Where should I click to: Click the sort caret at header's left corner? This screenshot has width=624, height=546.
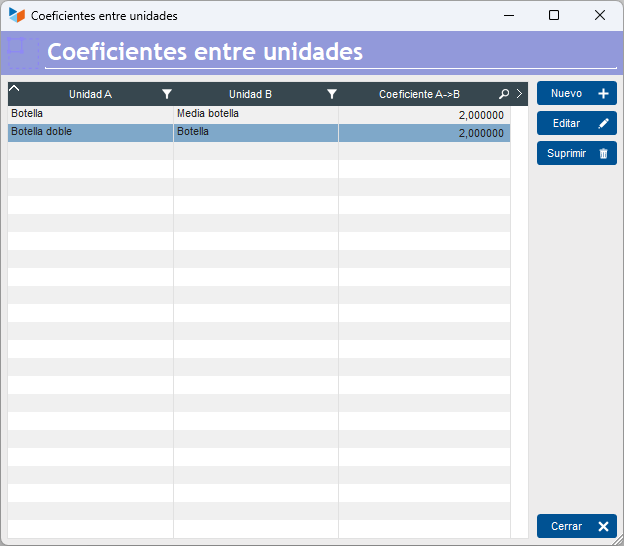click(x=14, y=89)
